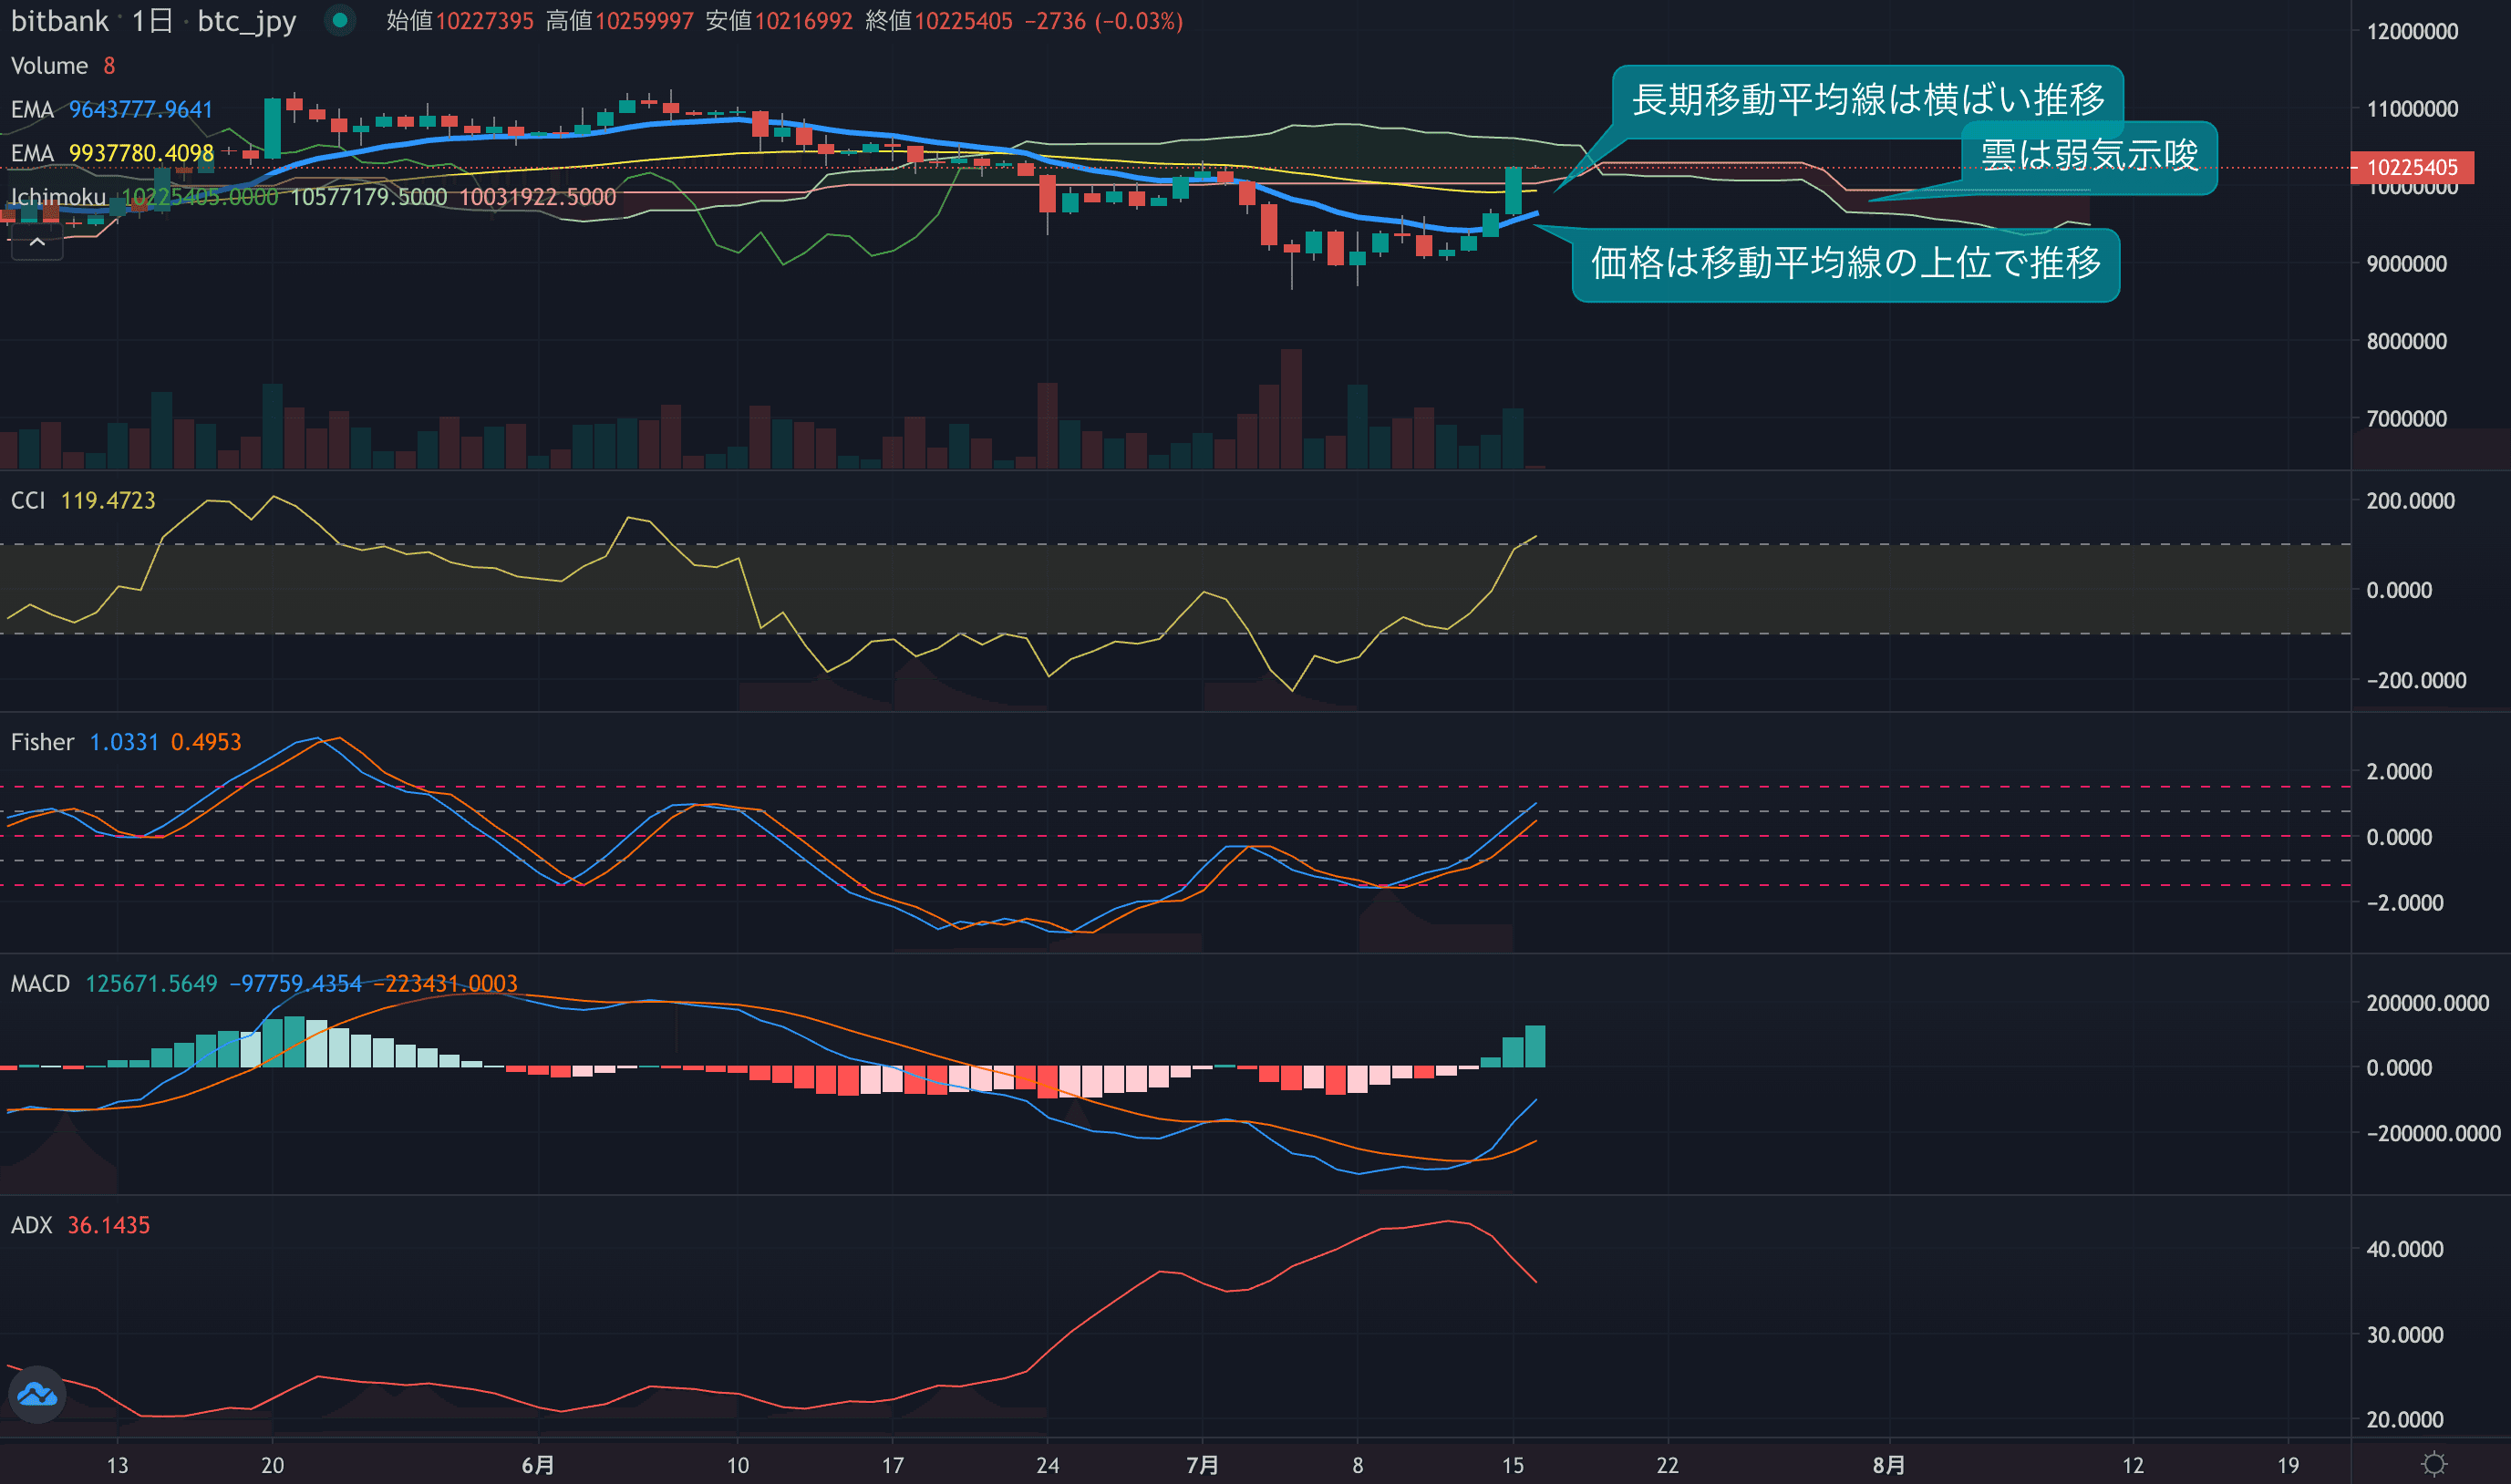This screenshot has height=1484, width=2511.
Task: Click the MACD indicator label
Action: pyautogui.click(x=40, y=984)
